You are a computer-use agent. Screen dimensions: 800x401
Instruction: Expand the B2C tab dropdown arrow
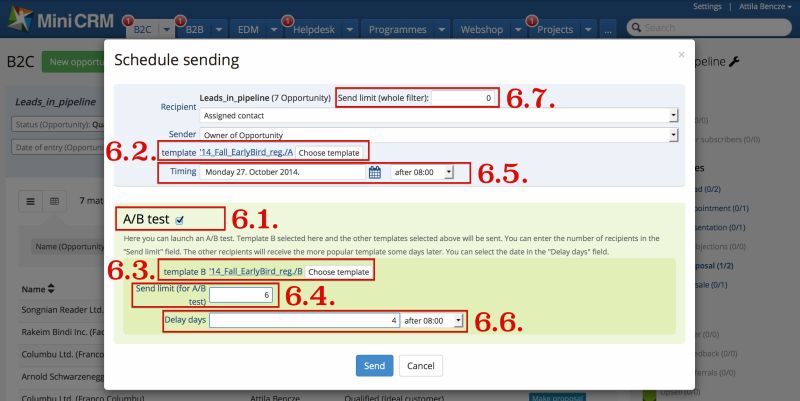tap(167, 30)
